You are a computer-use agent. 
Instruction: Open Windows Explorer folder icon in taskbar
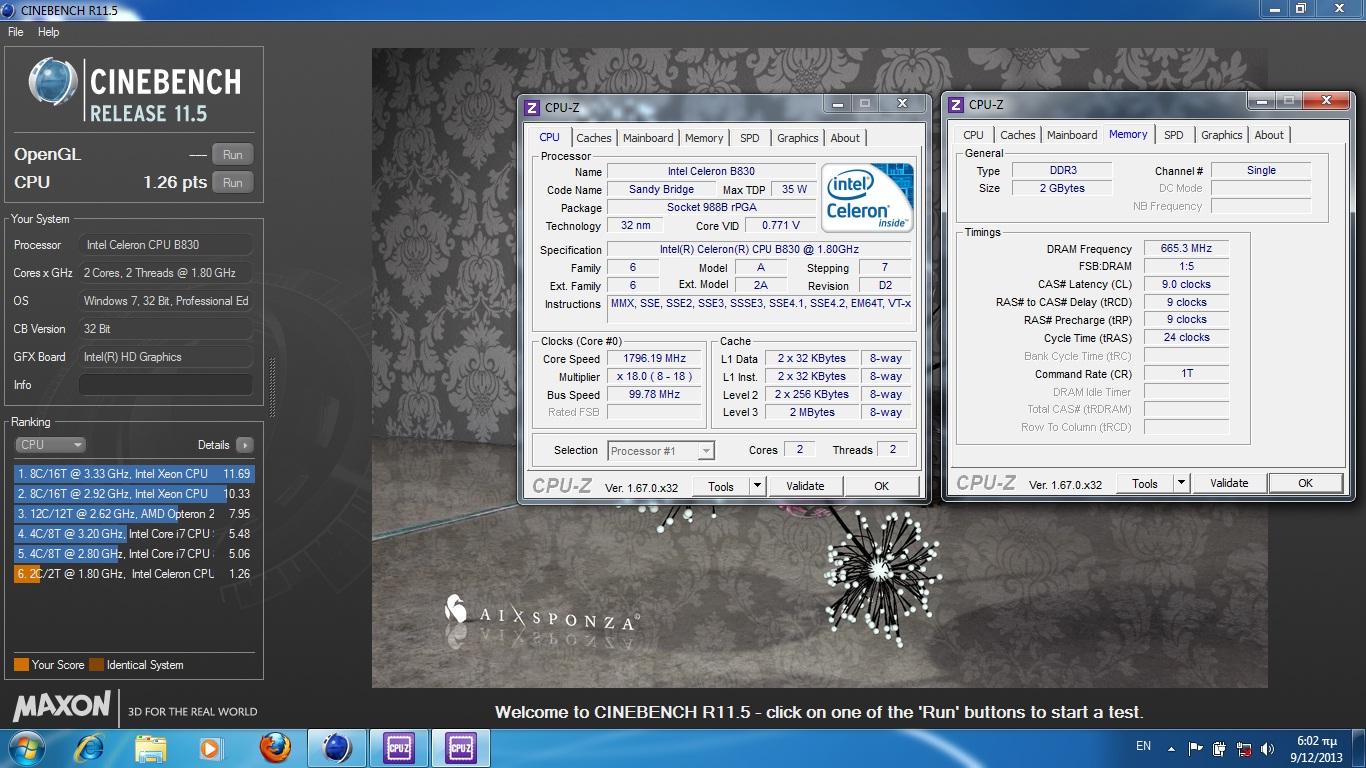click(150, 747)
